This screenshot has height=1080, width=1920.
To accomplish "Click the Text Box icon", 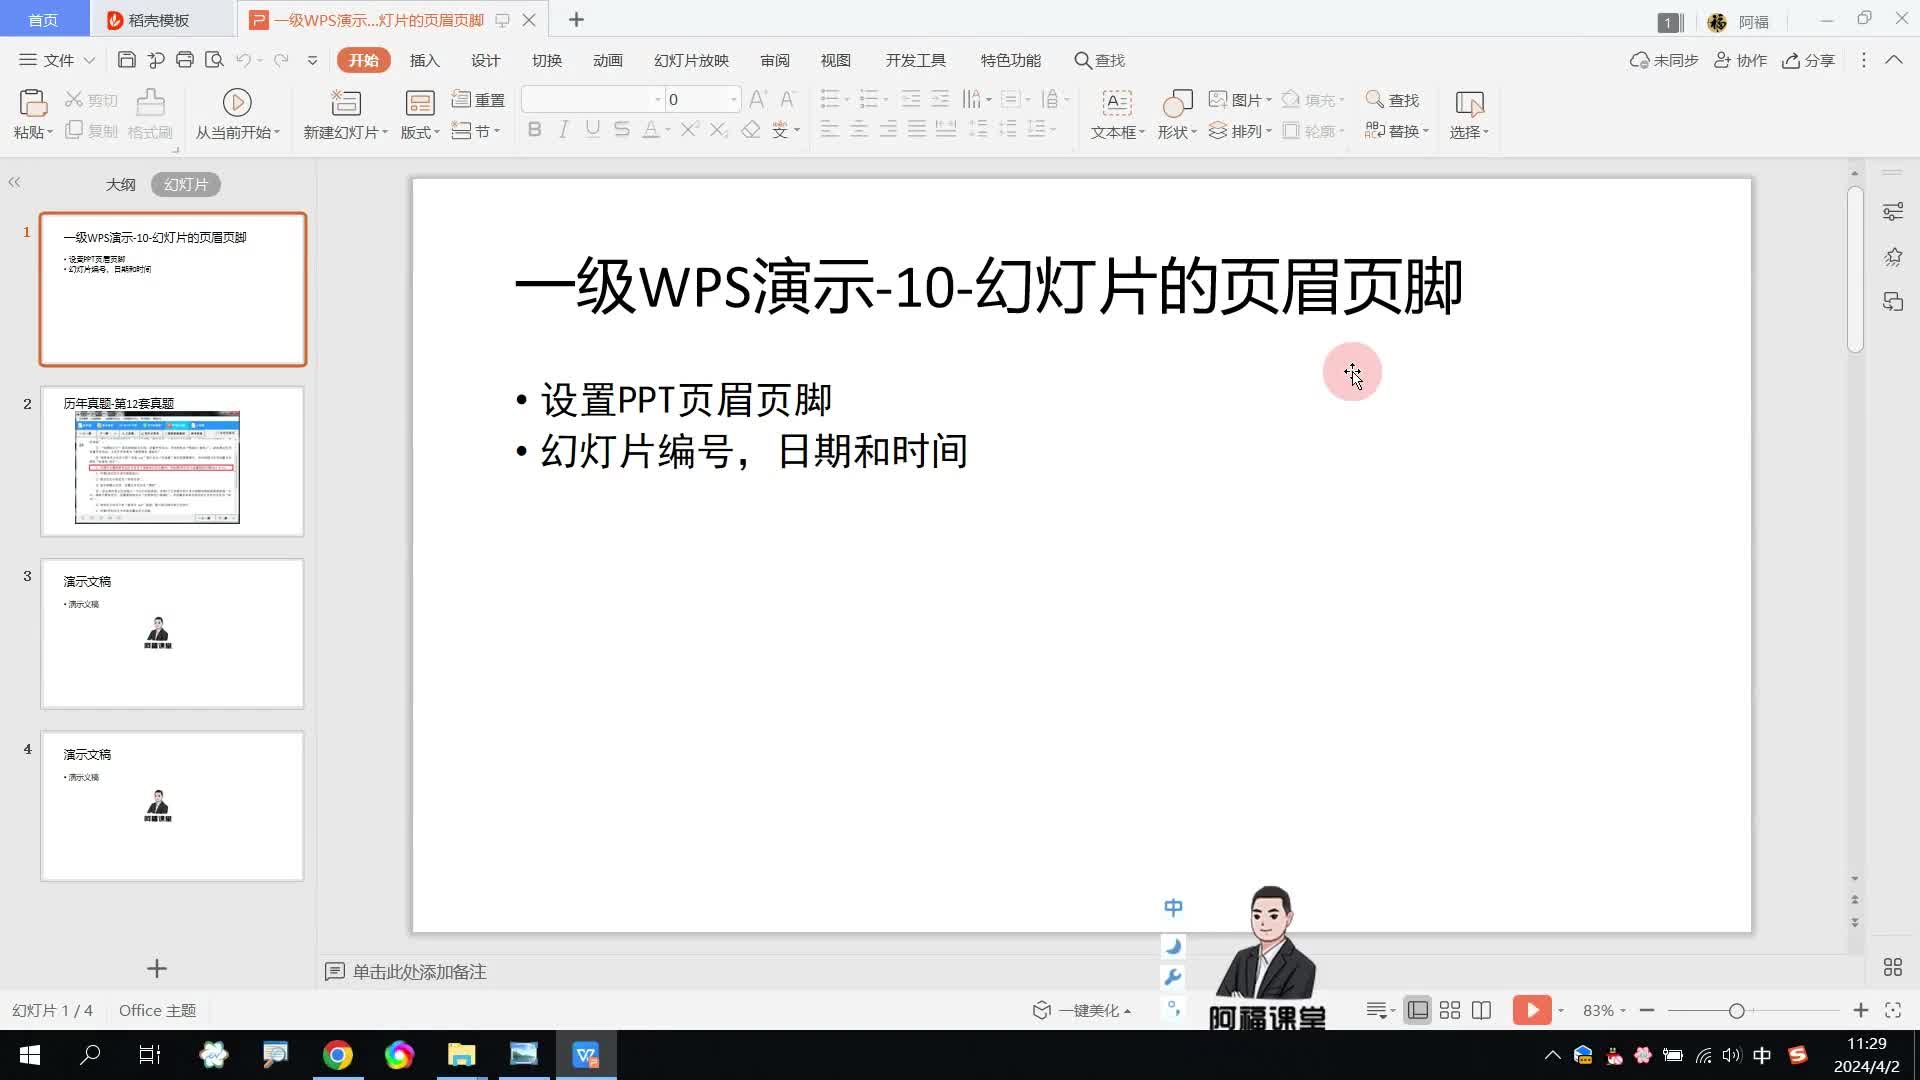I will tap(1116, 102).
